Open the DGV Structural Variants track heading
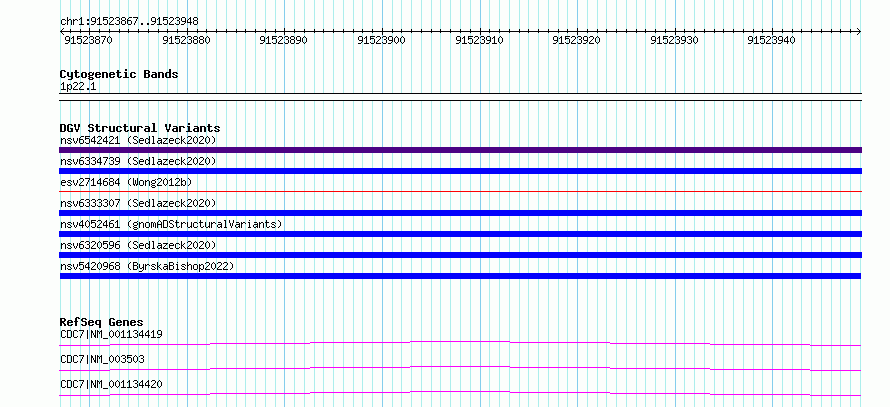890x407 pixels. [x=140, y=128]
